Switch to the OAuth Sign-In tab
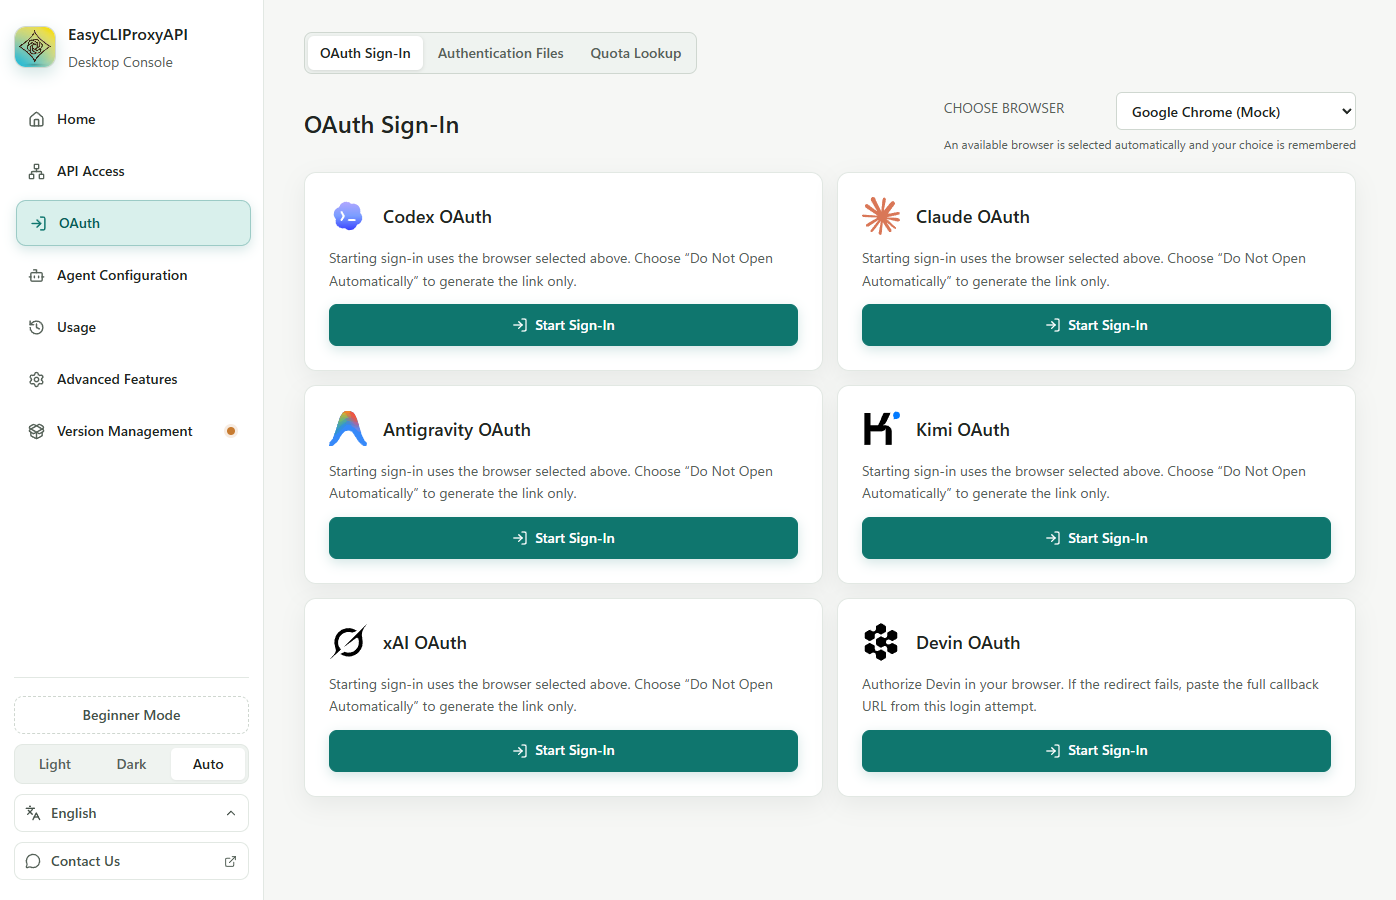1396x900 pixels. (x=365, y=53)
